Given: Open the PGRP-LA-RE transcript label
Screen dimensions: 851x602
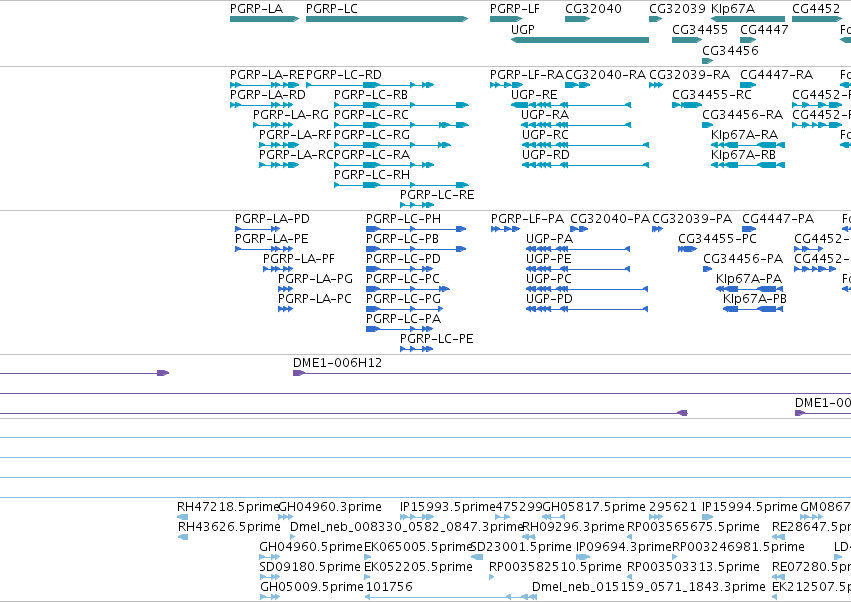Looking at the screenshot, I should point(267,75).
